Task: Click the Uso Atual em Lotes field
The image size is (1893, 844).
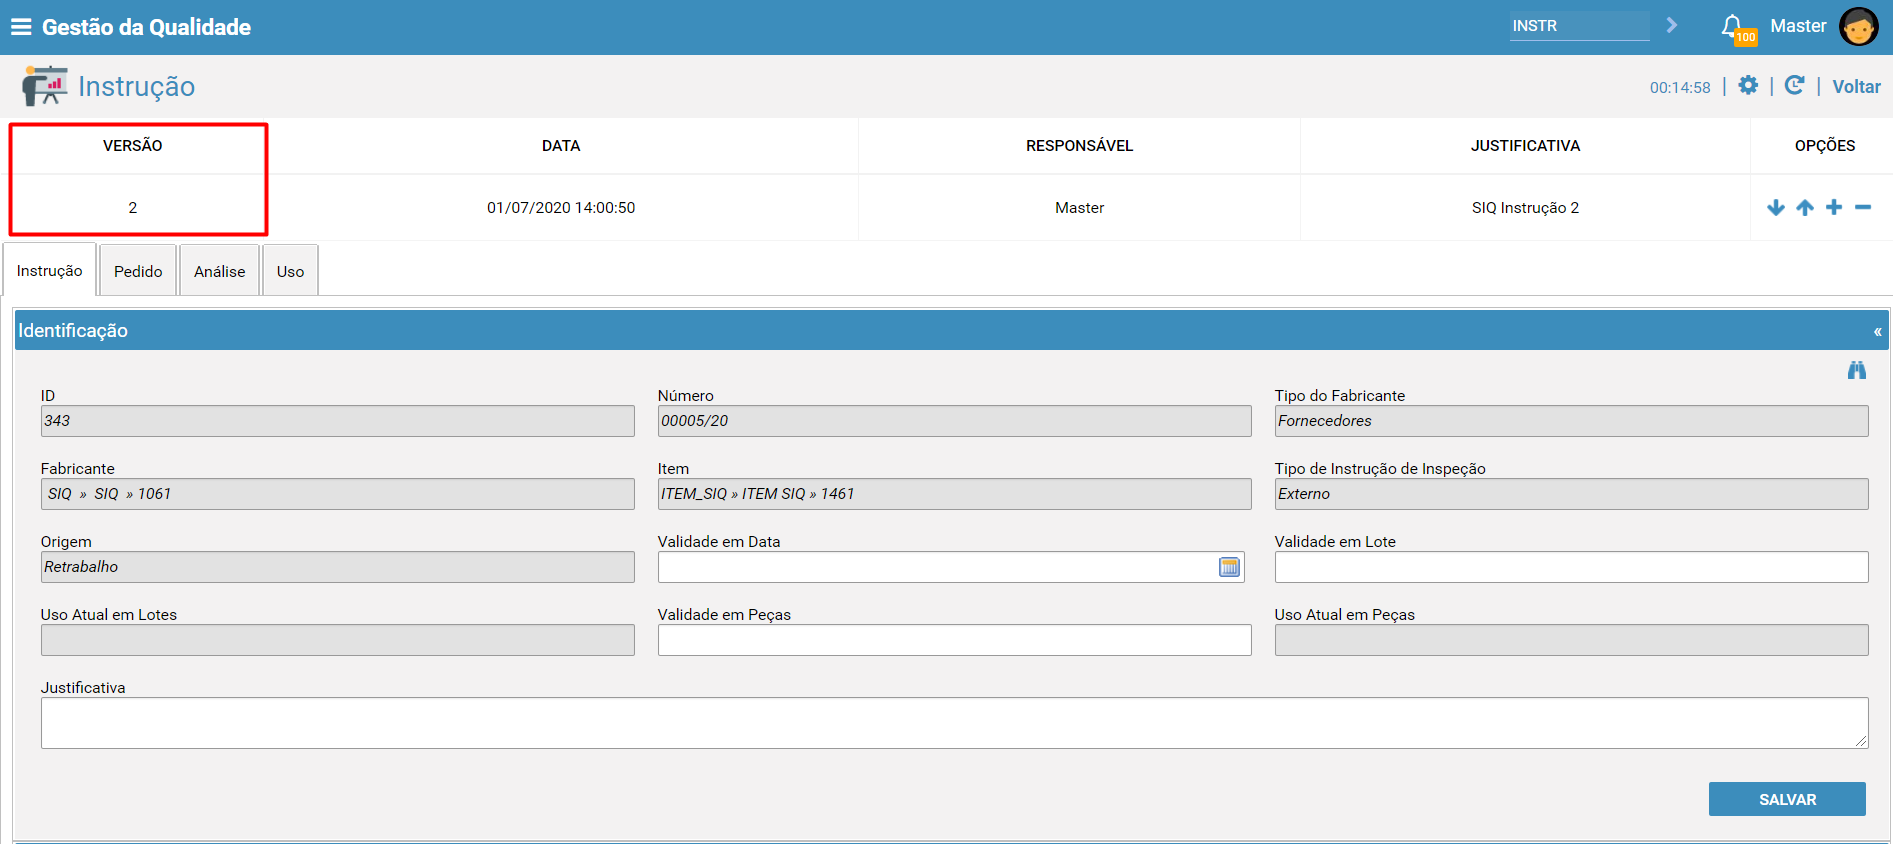Action: (x=337, y=640)
